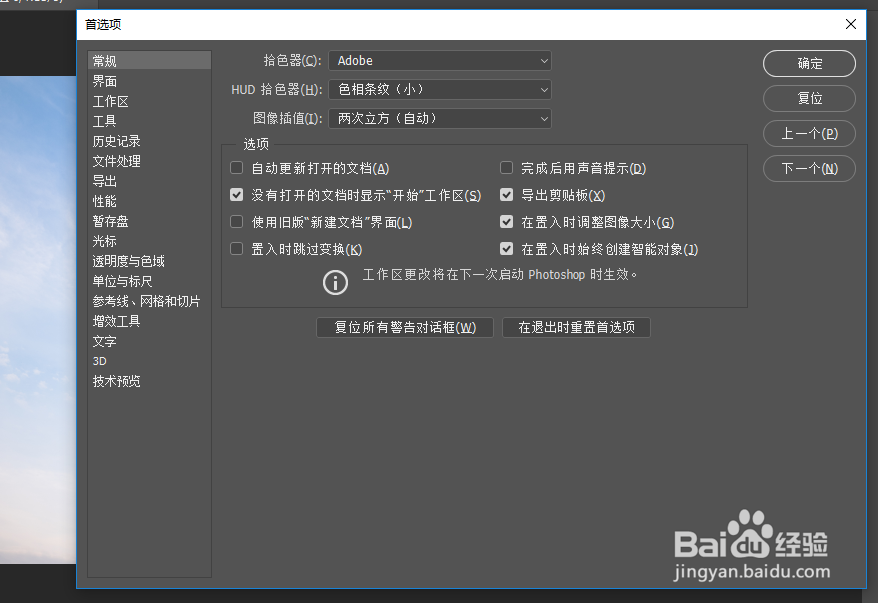
Task: Open the HUD 拾色器 dropdown
Action: point(440,90)
